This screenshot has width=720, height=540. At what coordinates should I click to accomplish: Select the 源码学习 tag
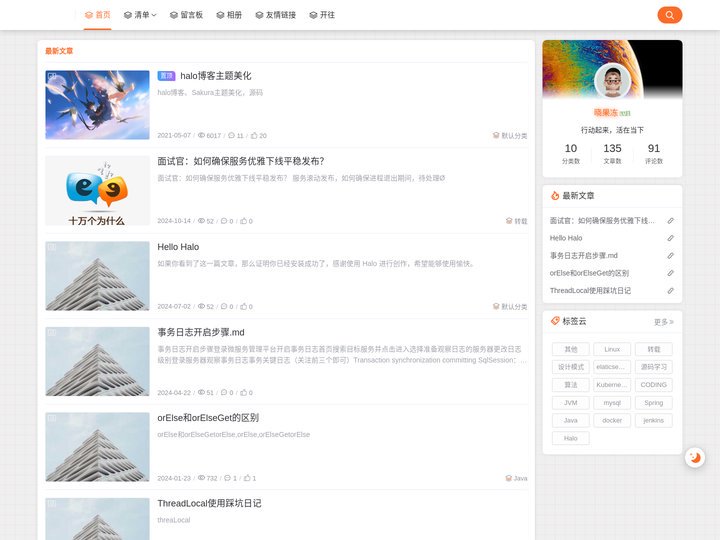click(654, 367)
